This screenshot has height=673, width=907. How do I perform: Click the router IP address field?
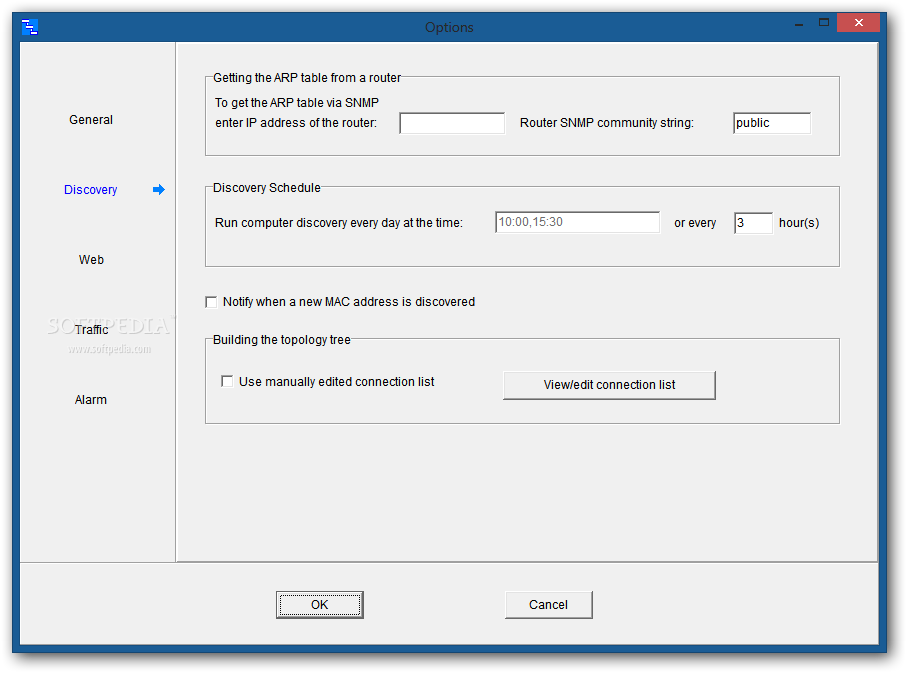(x=452, y=123)
